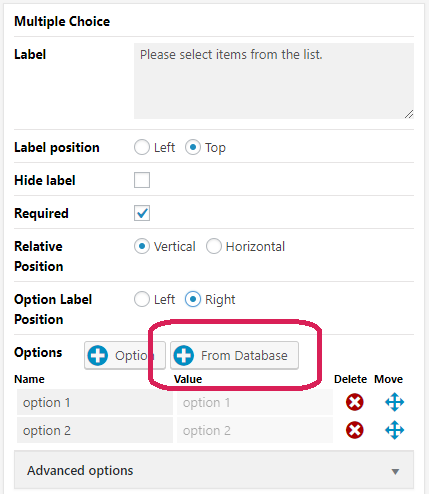
Task: Choose Horizontal relative position
Action: [214, 246]
